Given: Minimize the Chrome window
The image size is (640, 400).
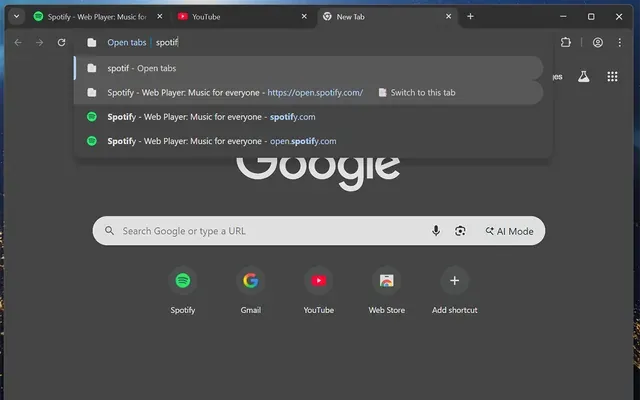Looking at the screenshot, I should click(x=563, y=17).
